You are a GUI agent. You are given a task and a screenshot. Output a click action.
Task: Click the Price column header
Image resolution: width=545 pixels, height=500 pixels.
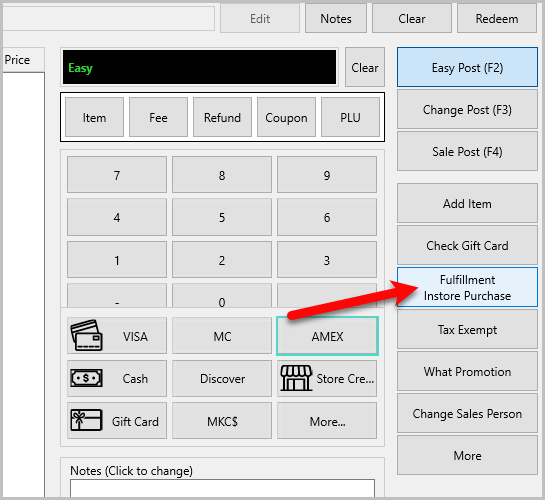[x=23, y=60]
